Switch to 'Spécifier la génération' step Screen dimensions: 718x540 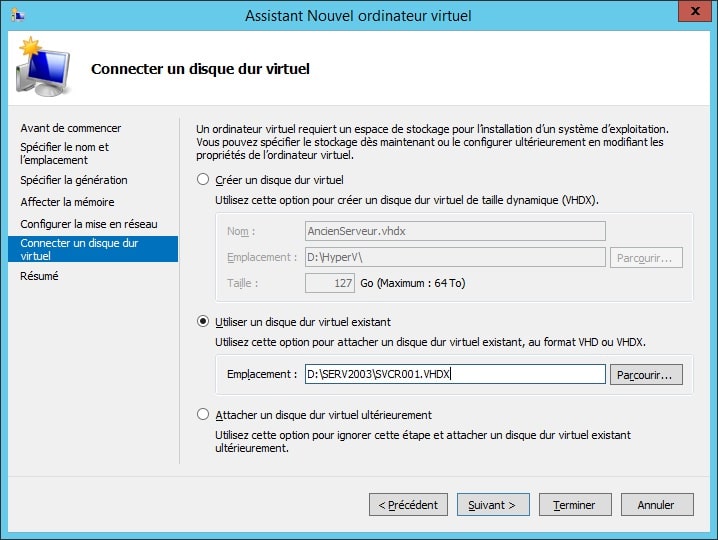click(x=74, y=180)
